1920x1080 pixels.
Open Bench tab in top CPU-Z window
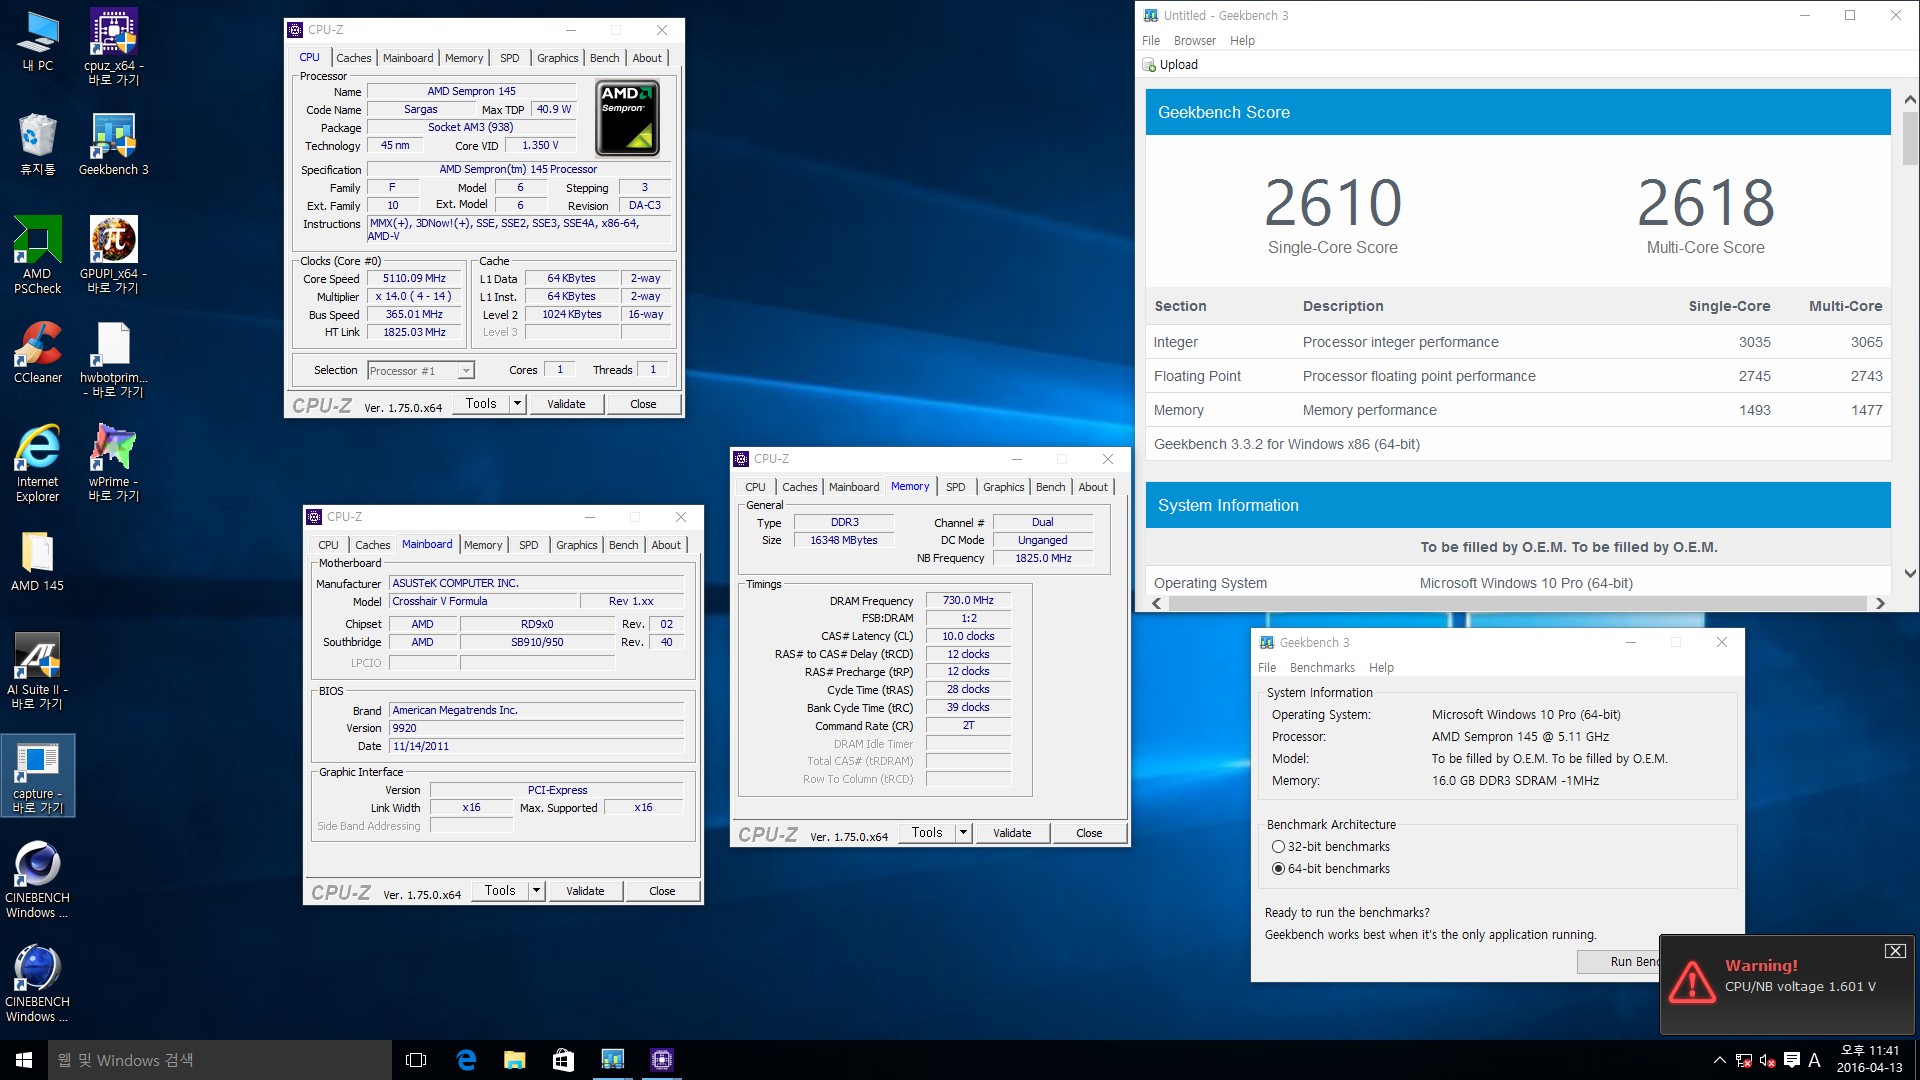(604, 58)
